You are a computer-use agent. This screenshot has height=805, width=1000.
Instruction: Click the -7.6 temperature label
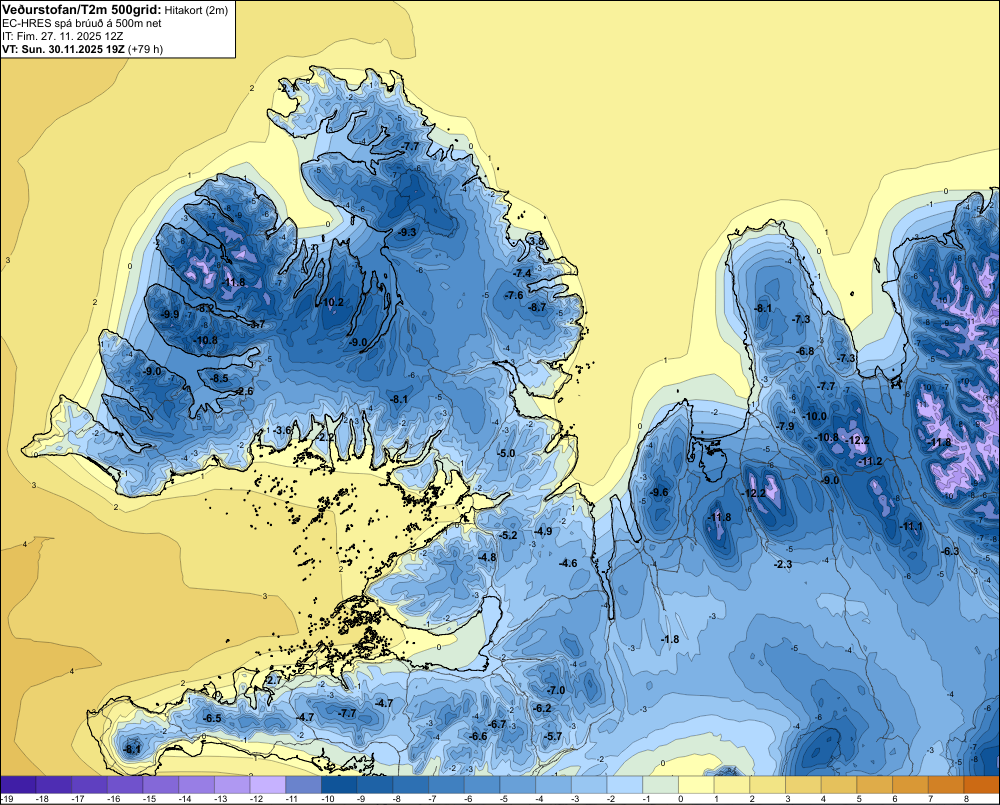[514, 295]
